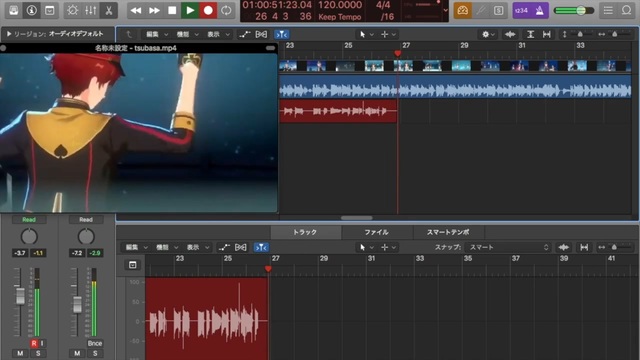Stop playback with the Stop button
This screenshot has width=640, height=360.
pos(172,10)
